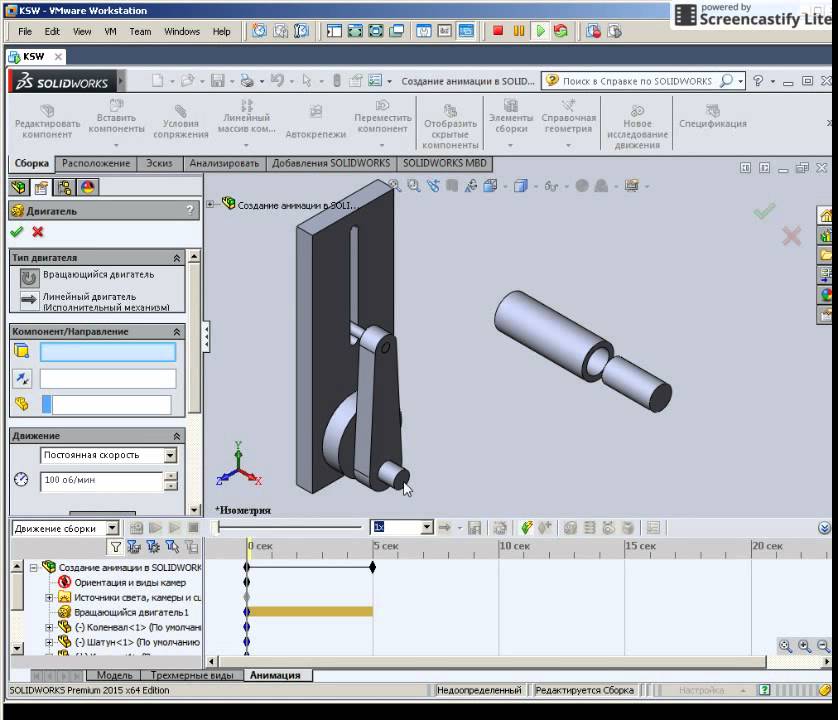This screenshot has width=838, height=720.
Task: Expand the Шатун<1> tree node
Action: 49,642
